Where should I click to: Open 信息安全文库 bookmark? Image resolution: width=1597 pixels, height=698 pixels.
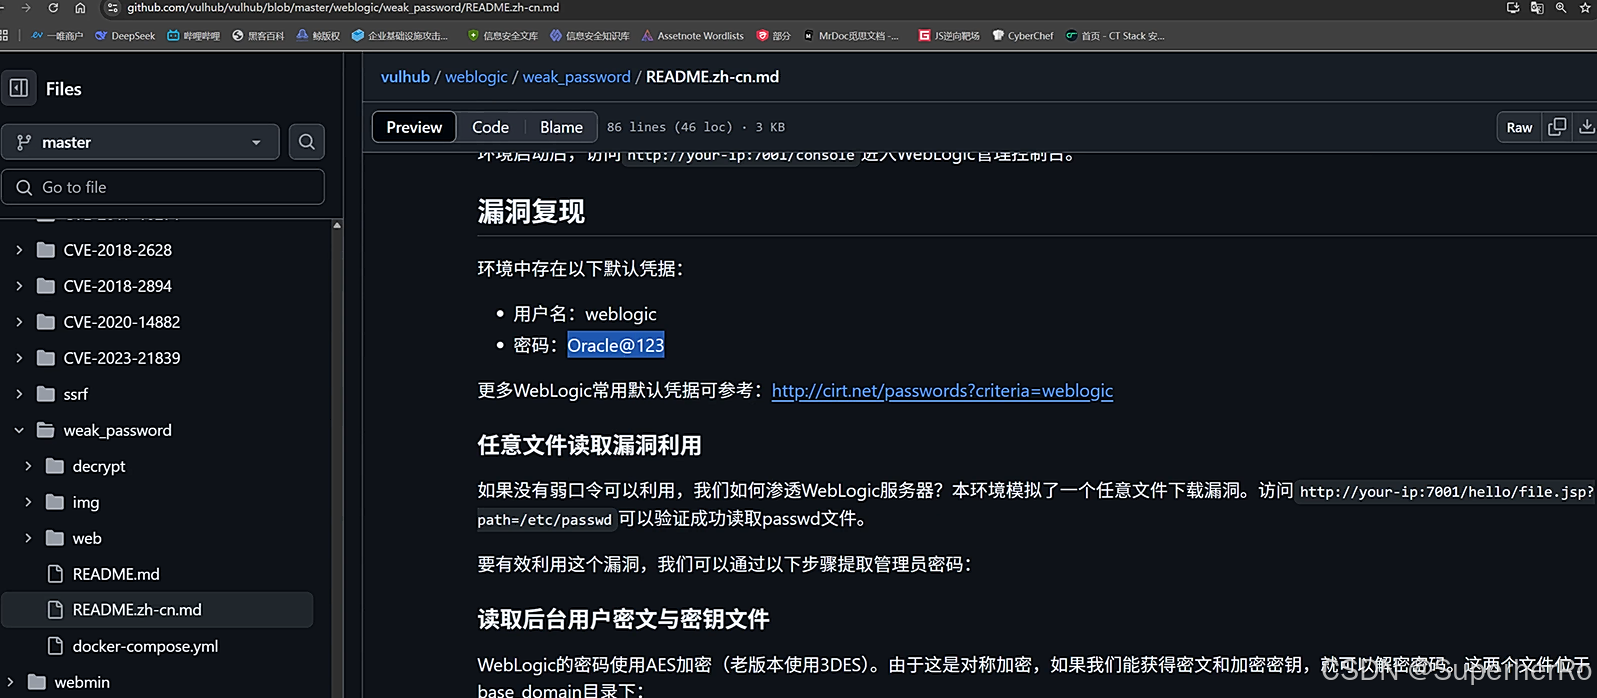tap(503, 36)
